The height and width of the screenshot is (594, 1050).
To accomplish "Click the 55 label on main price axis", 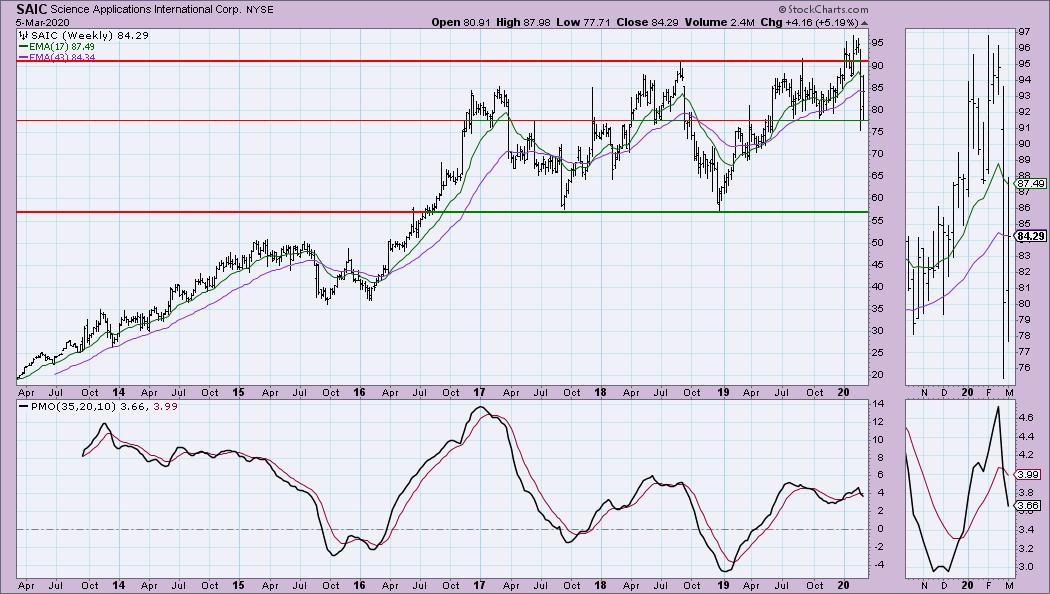I will 877,220.
